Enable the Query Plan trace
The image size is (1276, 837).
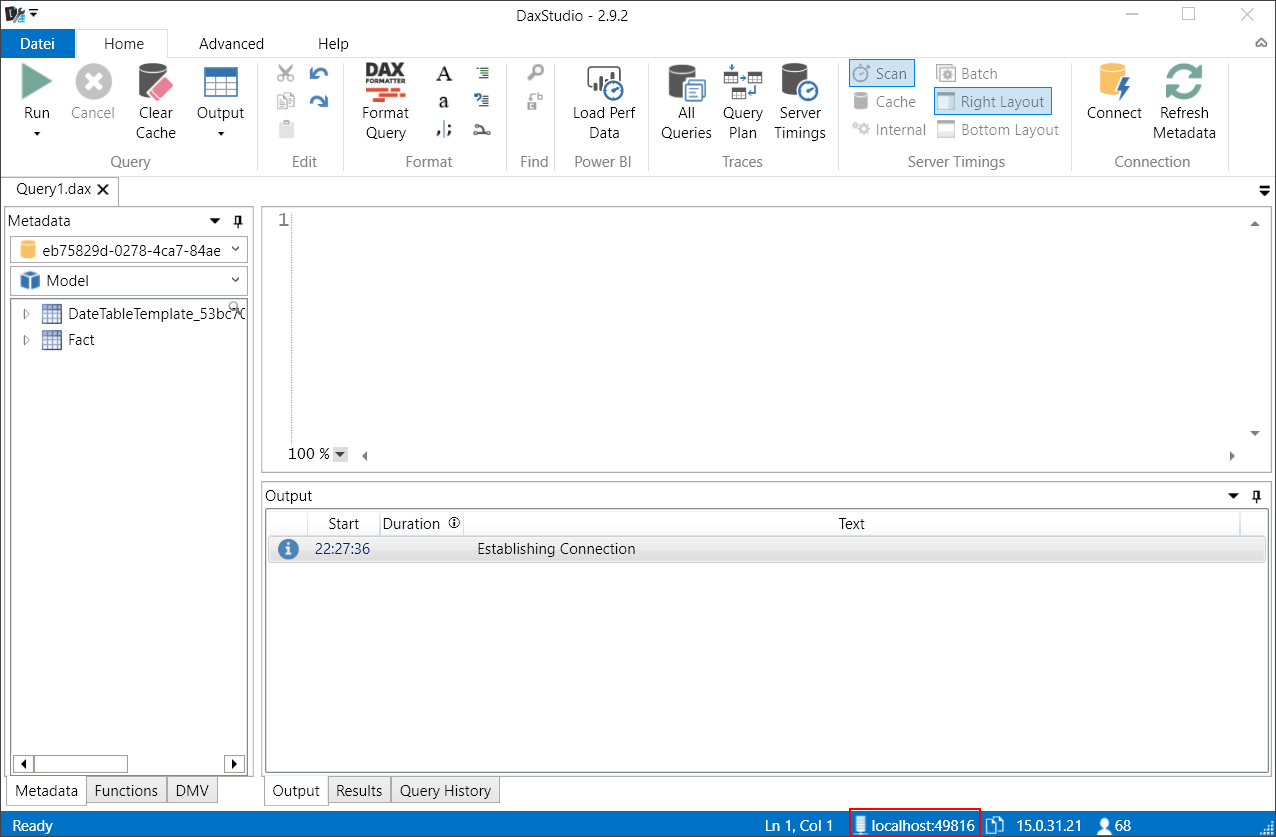click(743, 104)
